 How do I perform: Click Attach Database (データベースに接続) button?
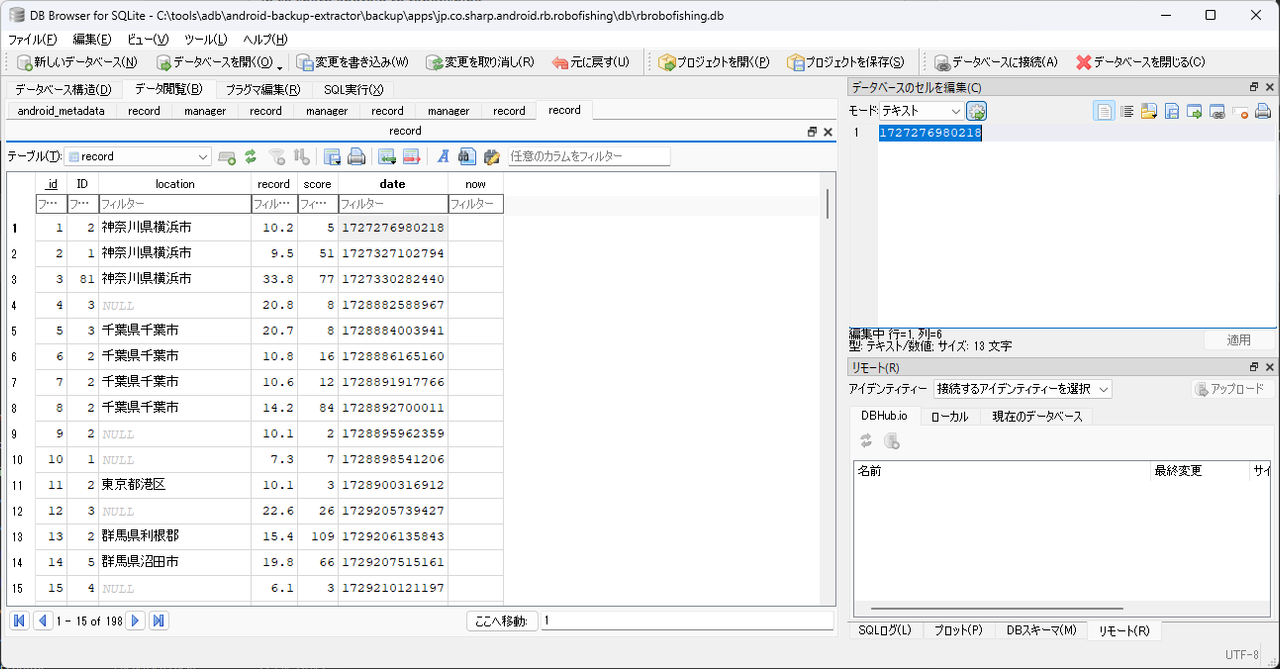point(996,62)
